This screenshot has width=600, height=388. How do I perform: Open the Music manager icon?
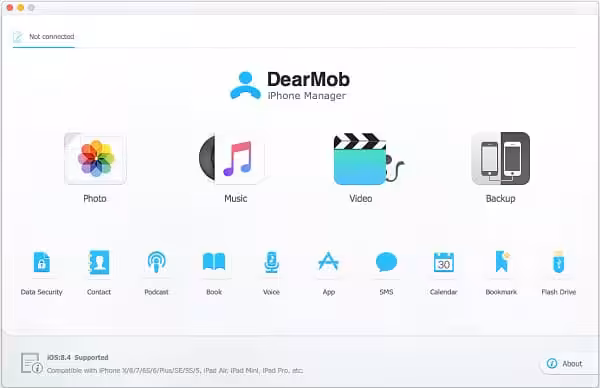233,158
